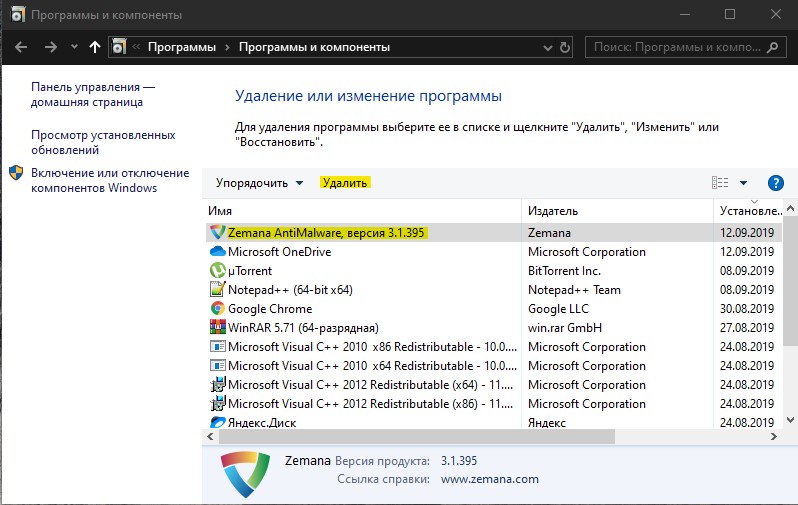Click the OneDrive cloud icon

[218, 251]
